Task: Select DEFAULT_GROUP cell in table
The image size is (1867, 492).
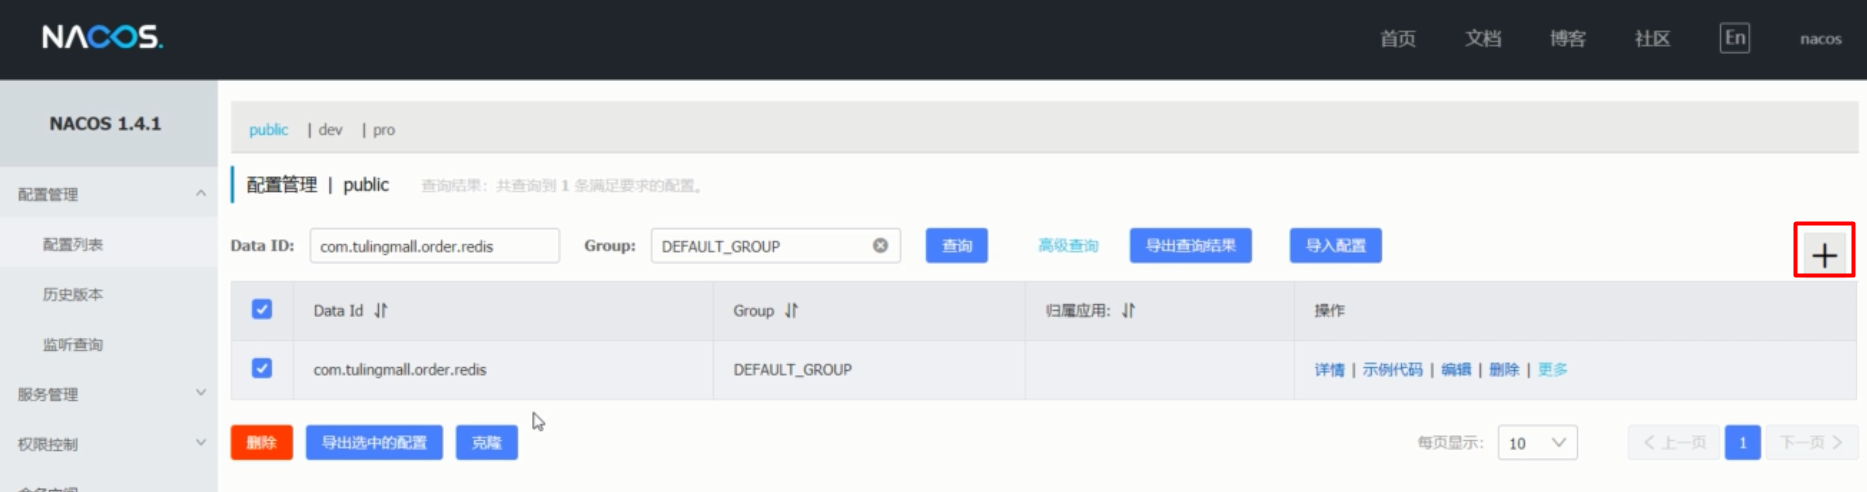Action: (792, 370)
